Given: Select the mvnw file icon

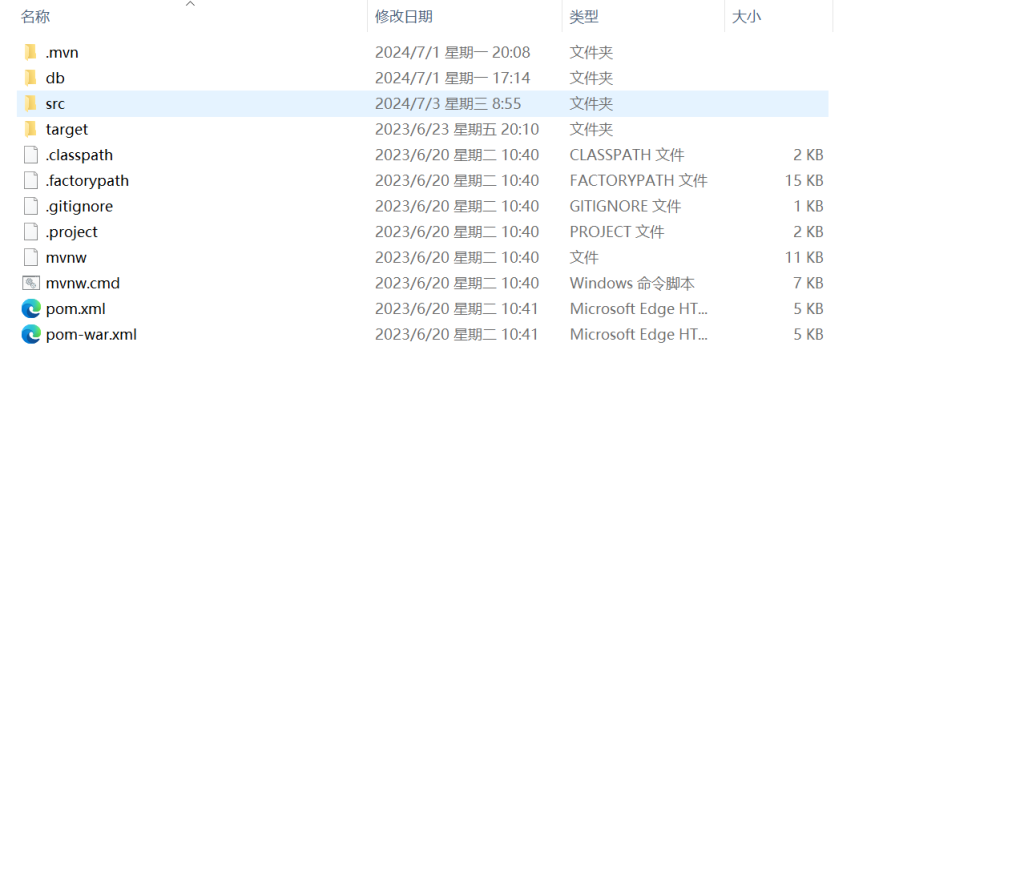Looking at the screenshot, I should pyautogui.click(x=31, y=258).
